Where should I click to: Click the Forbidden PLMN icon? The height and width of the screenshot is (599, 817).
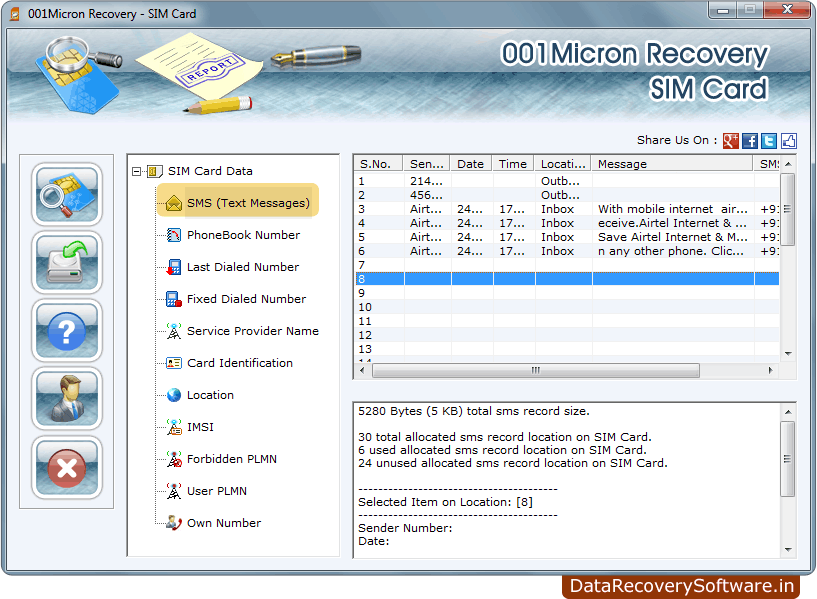point(174,459)
